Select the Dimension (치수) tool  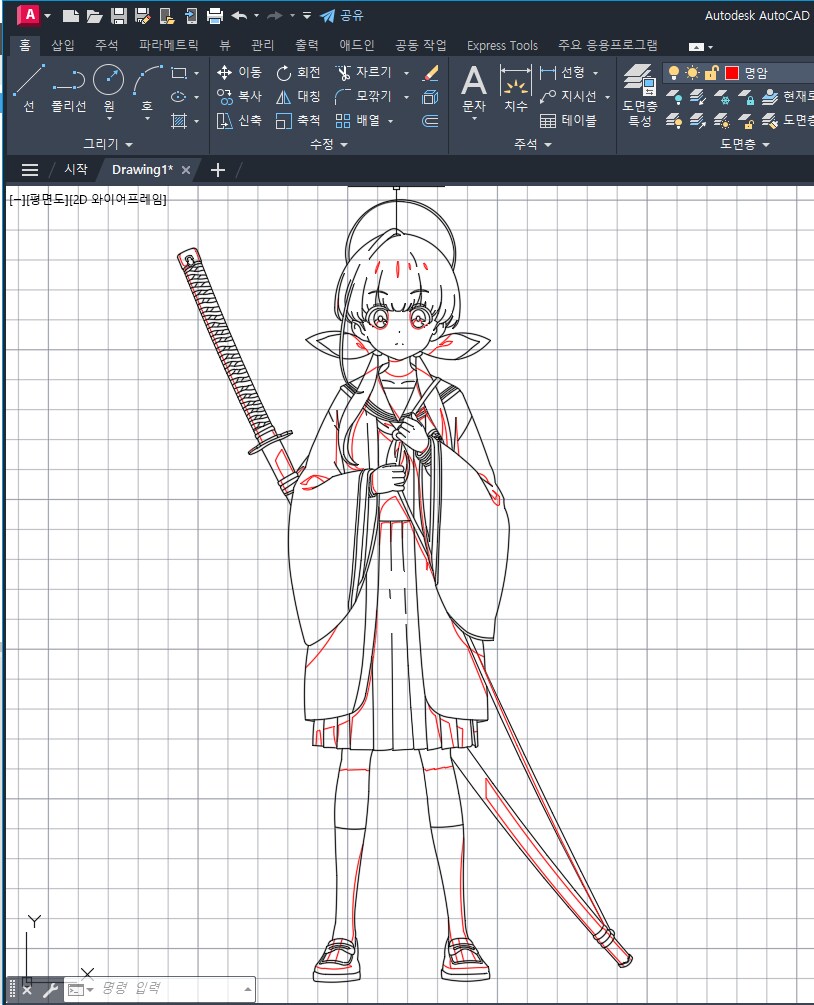(515, 88)
